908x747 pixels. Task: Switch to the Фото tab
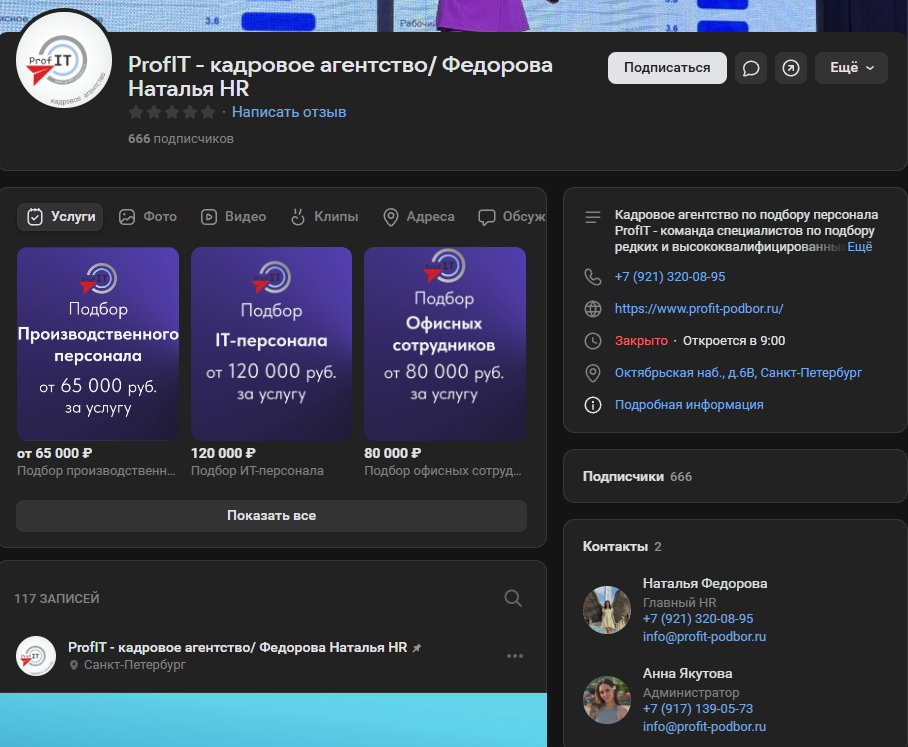coord(148,217)
